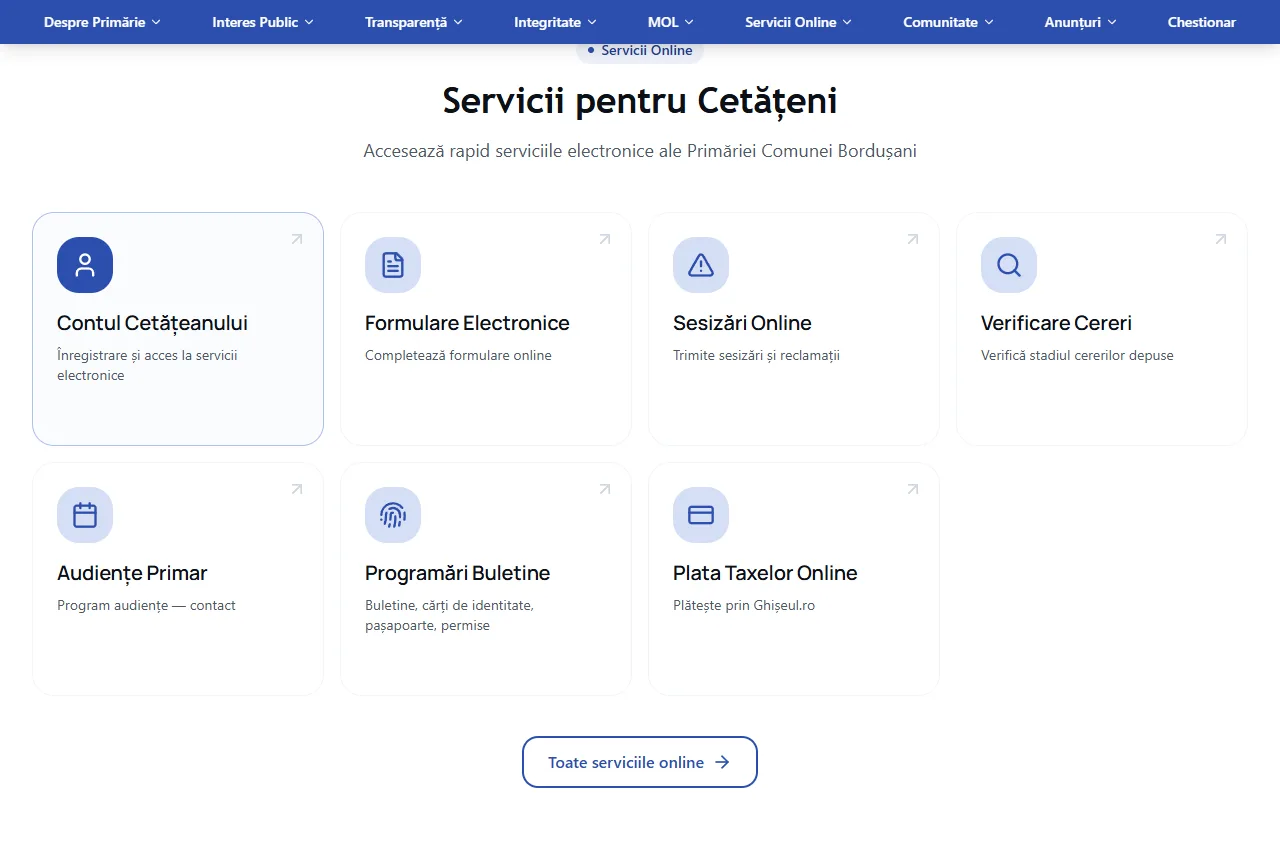Click the Servicii Online badge above heading
The width and height of the screenshot is (1280, 860).
(x=640, y=50)
